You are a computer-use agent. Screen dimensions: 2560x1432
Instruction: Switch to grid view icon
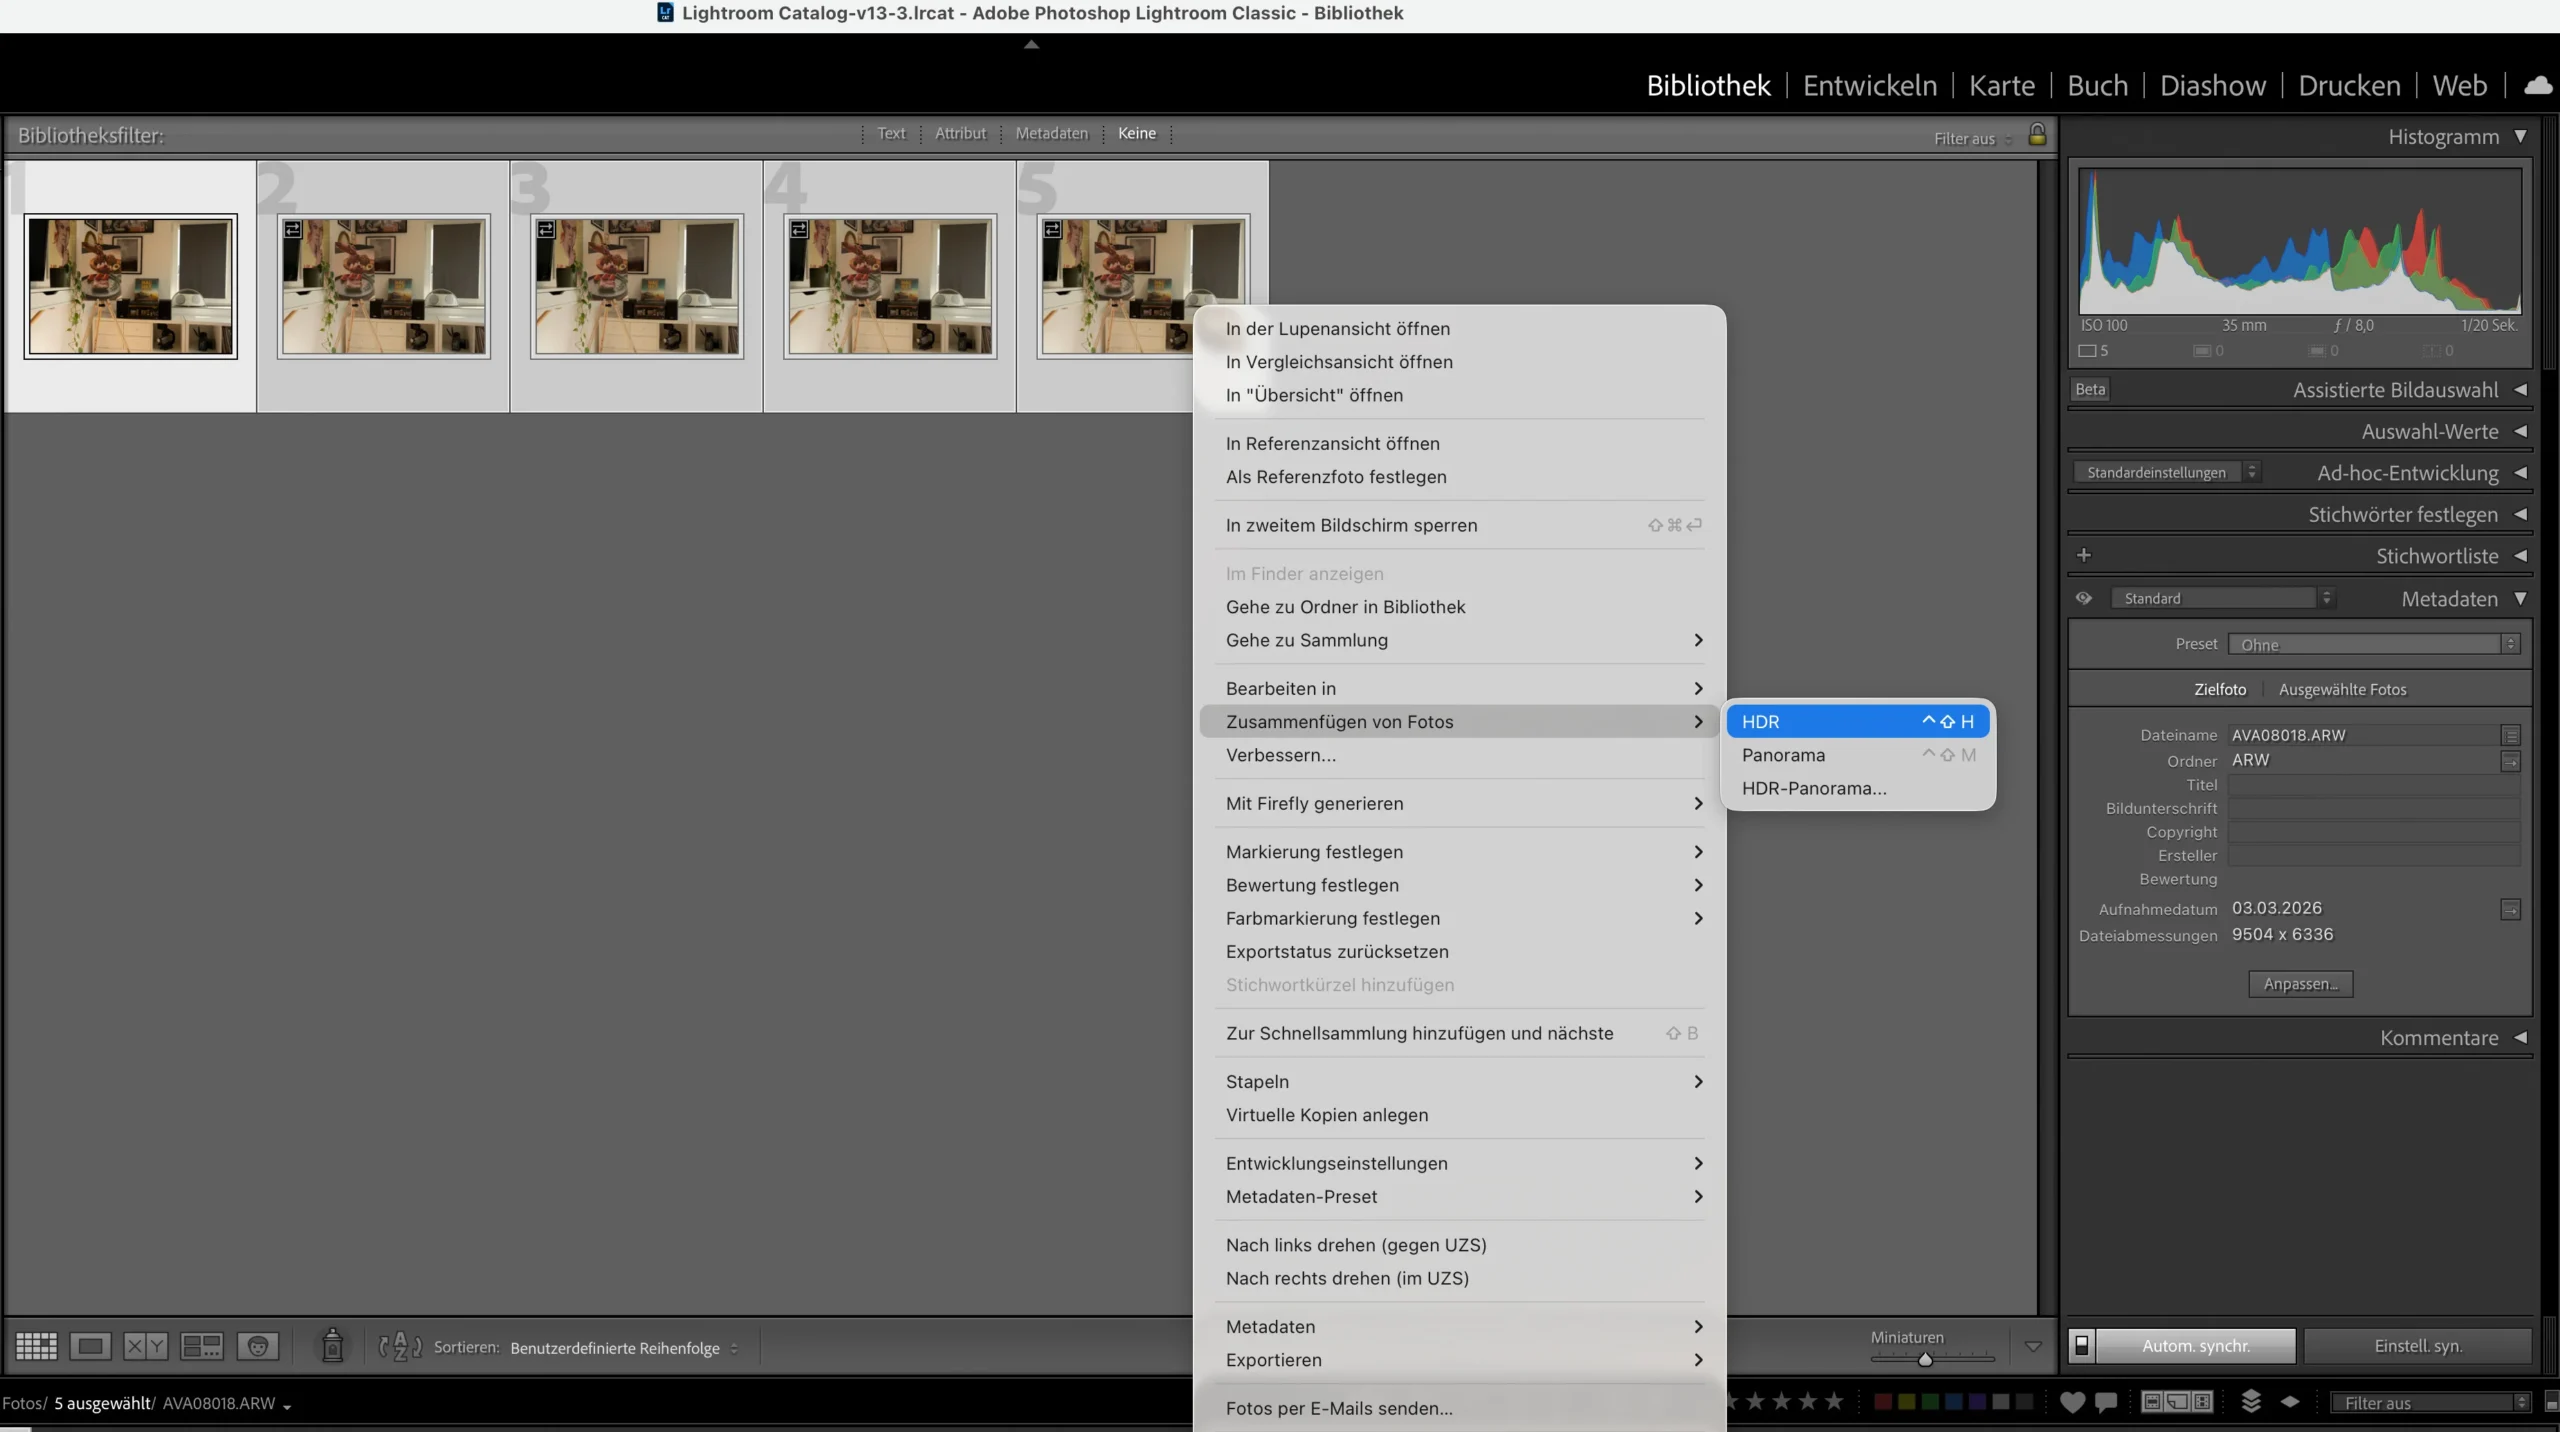coord(37,1346)
